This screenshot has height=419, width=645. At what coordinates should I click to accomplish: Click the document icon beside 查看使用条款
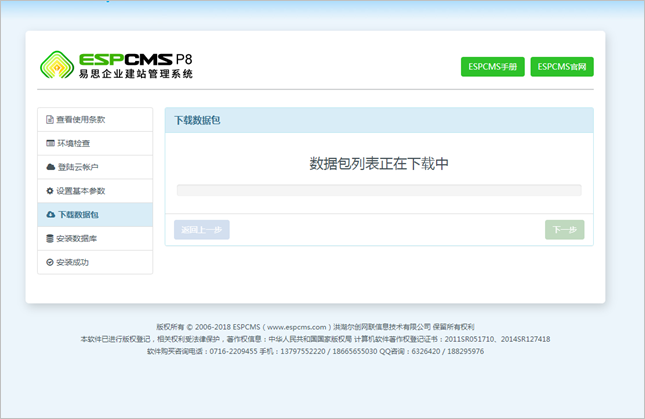tap(50, 120)
